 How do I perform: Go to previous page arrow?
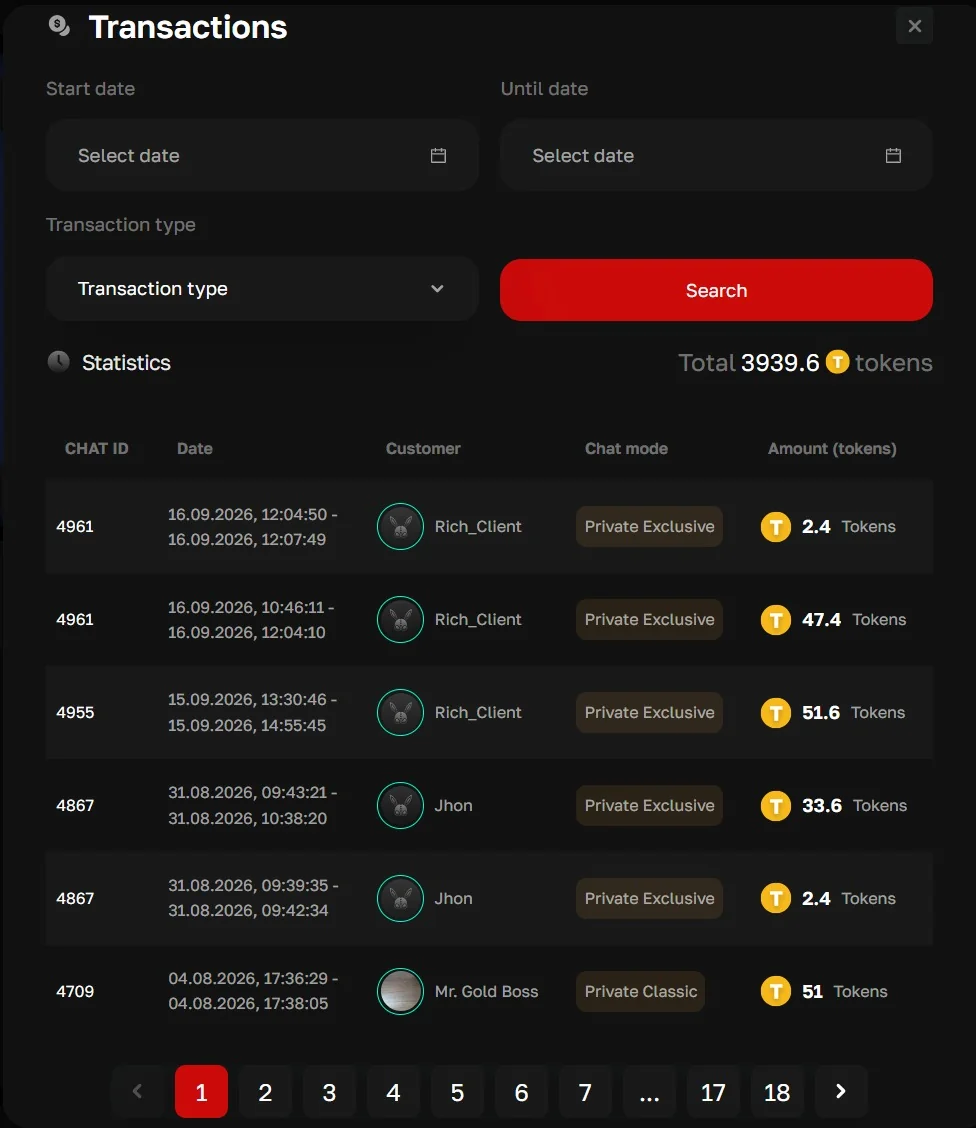pyautogui.click(x=137, y=1091)
